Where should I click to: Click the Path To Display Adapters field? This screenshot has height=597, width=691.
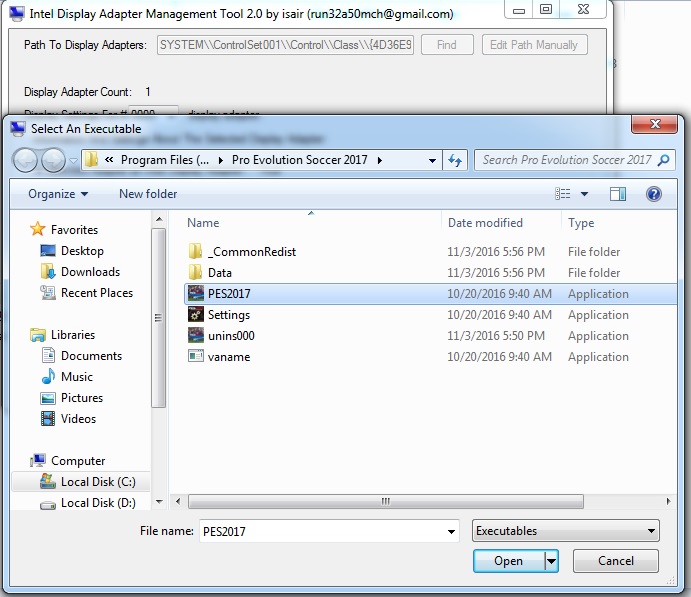click(285, 45)
